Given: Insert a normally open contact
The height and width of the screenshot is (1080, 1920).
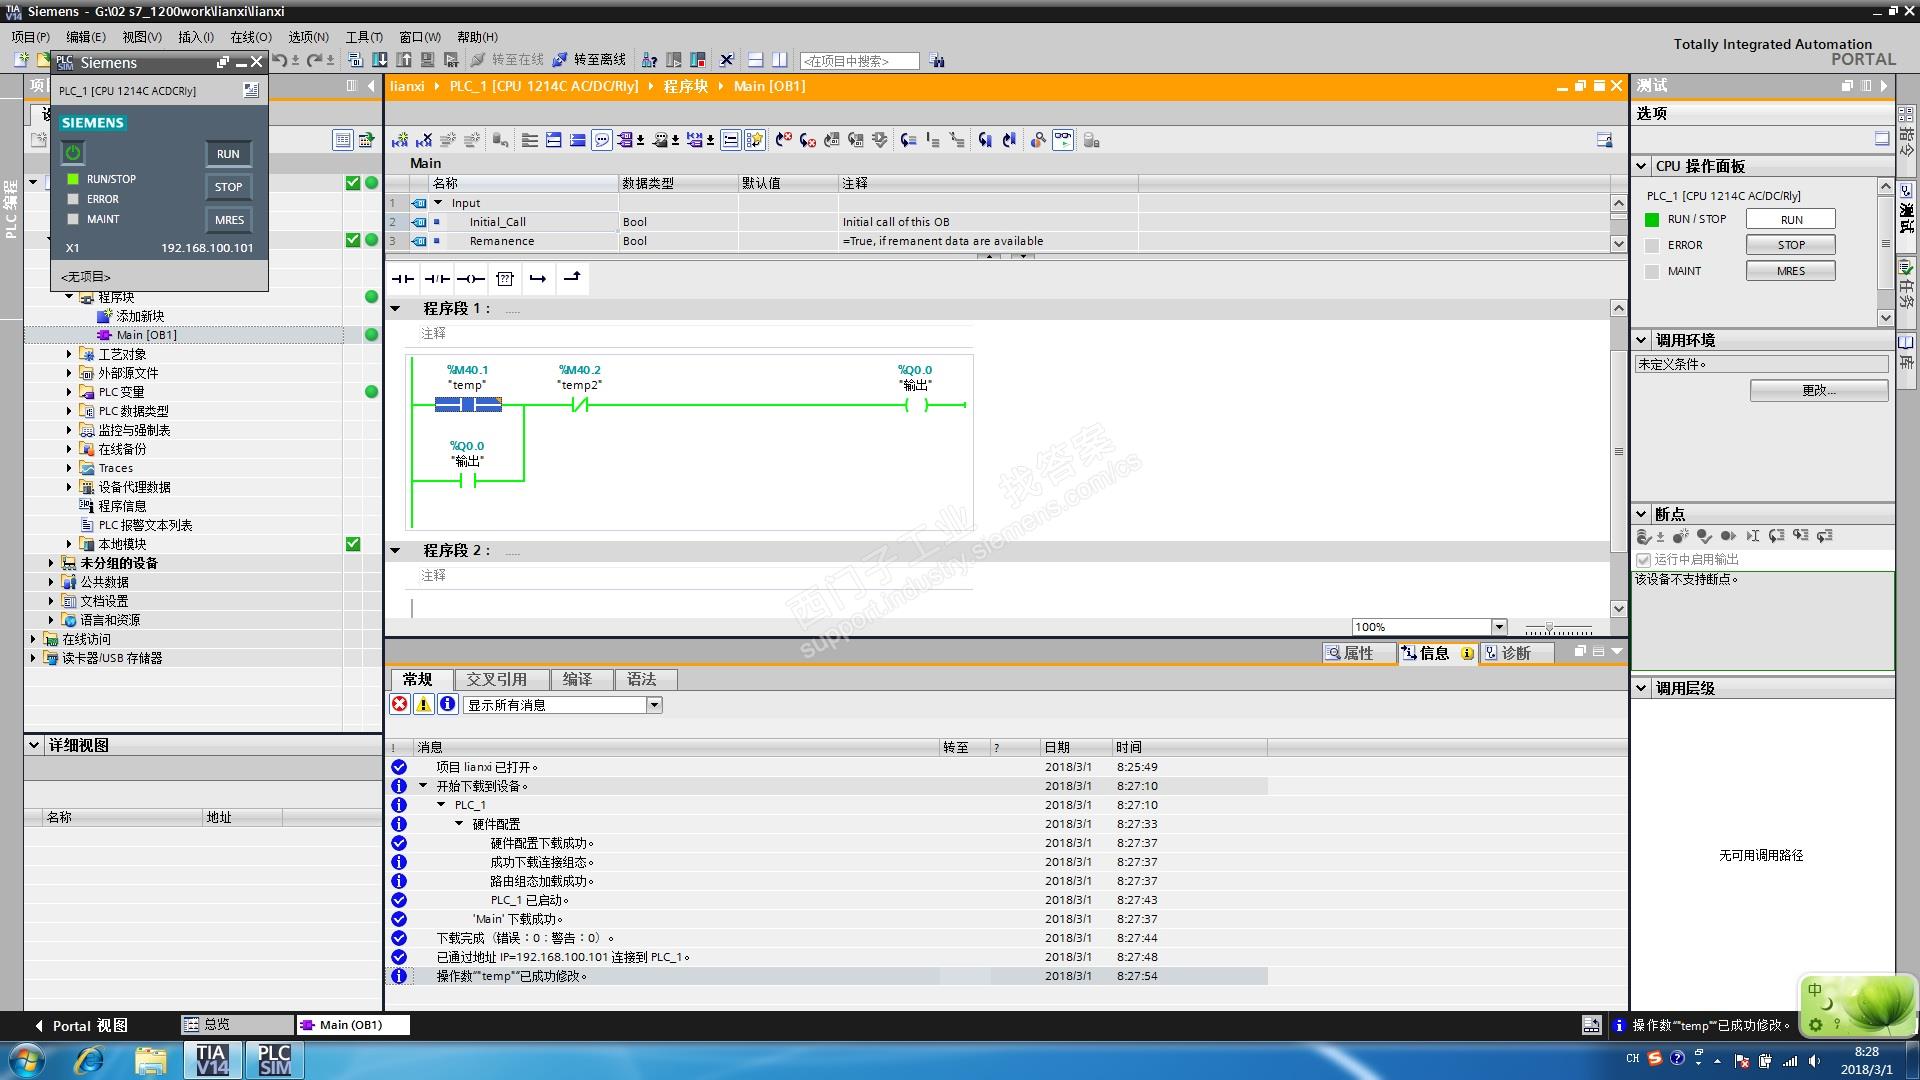Looking at the screenshot, I should point(403,279).
